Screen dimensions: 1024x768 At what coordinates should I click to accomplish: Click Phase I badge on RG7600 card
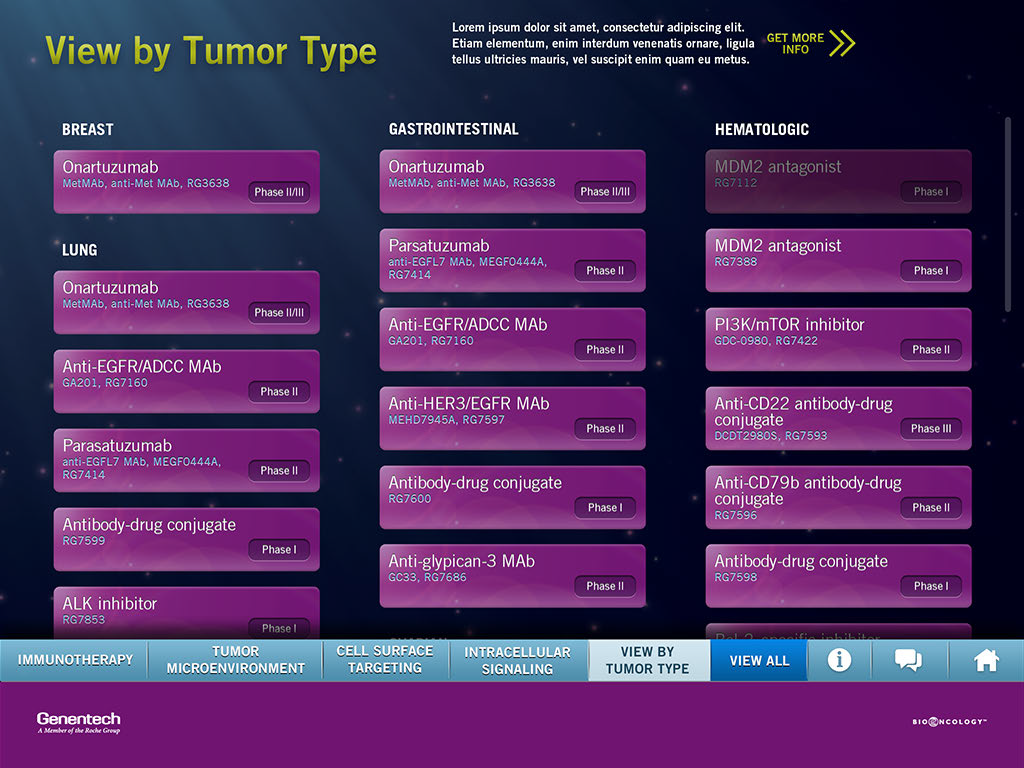pyautogui.click(x=605, y=507)
